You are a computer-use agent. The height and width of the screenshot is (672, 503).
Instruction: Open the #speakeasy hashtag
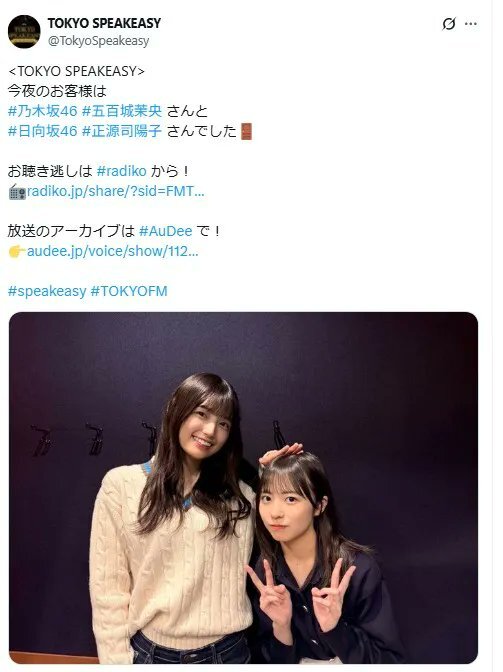pos(47,291)
